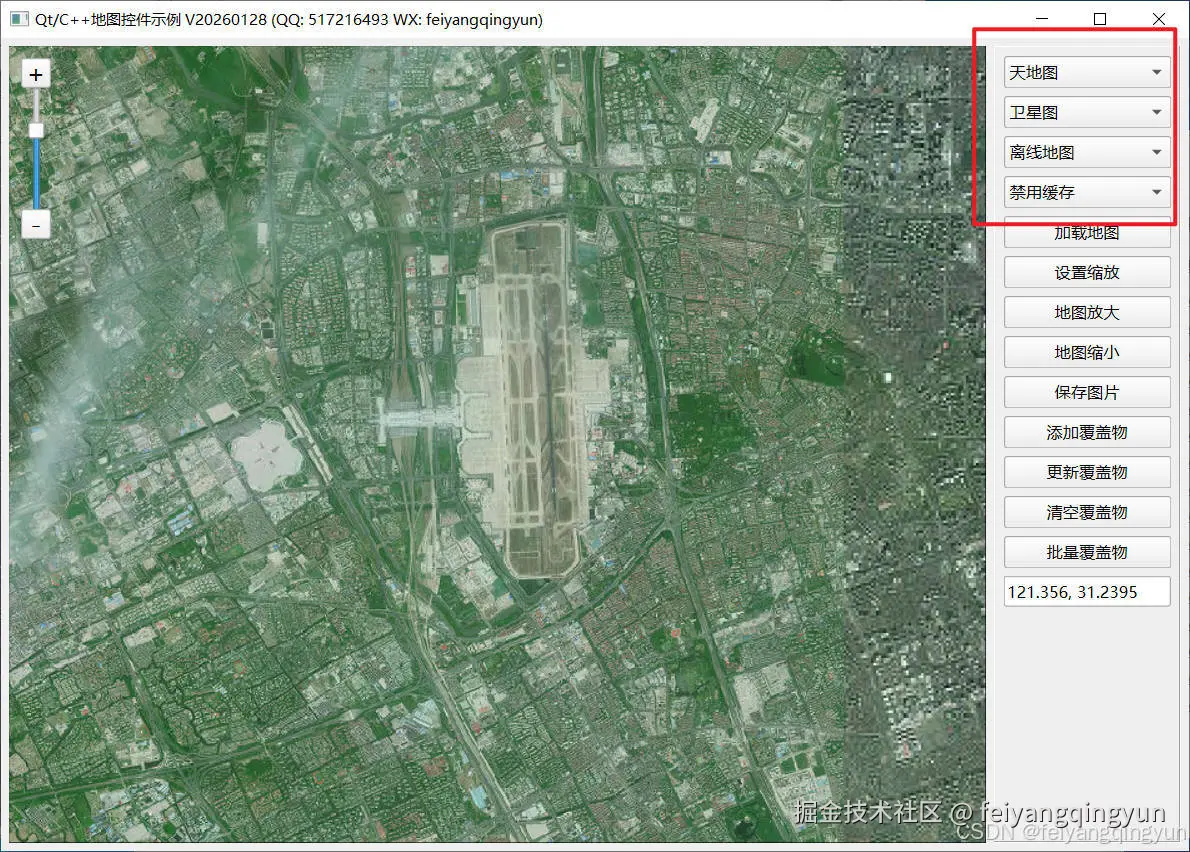Minimize the map demo window

click(x=1041, y=19)
